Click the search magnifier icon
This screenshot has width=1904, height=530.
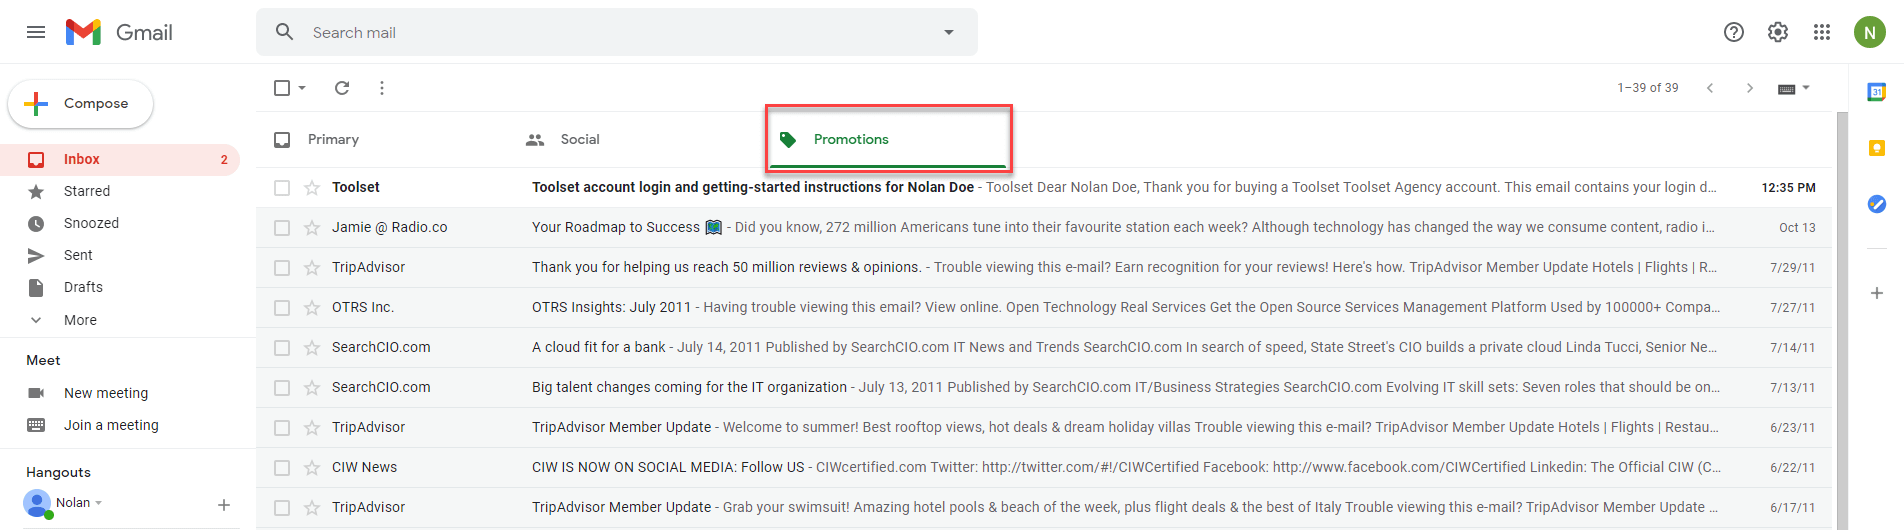[285, 32]
